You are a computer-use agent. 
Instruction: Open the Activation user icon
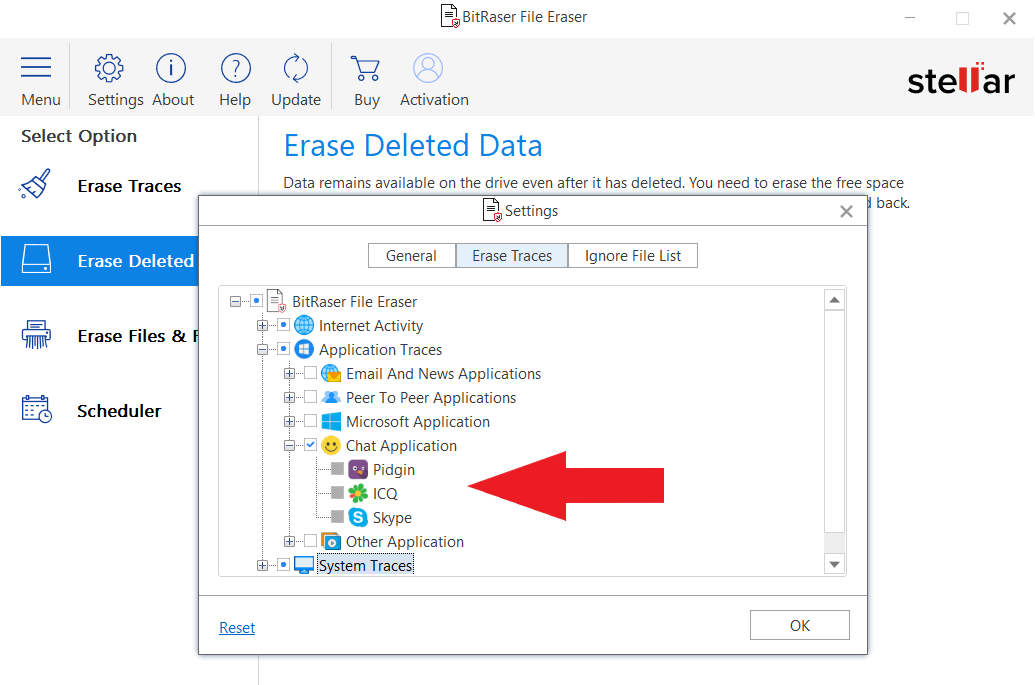coord(428,68)
